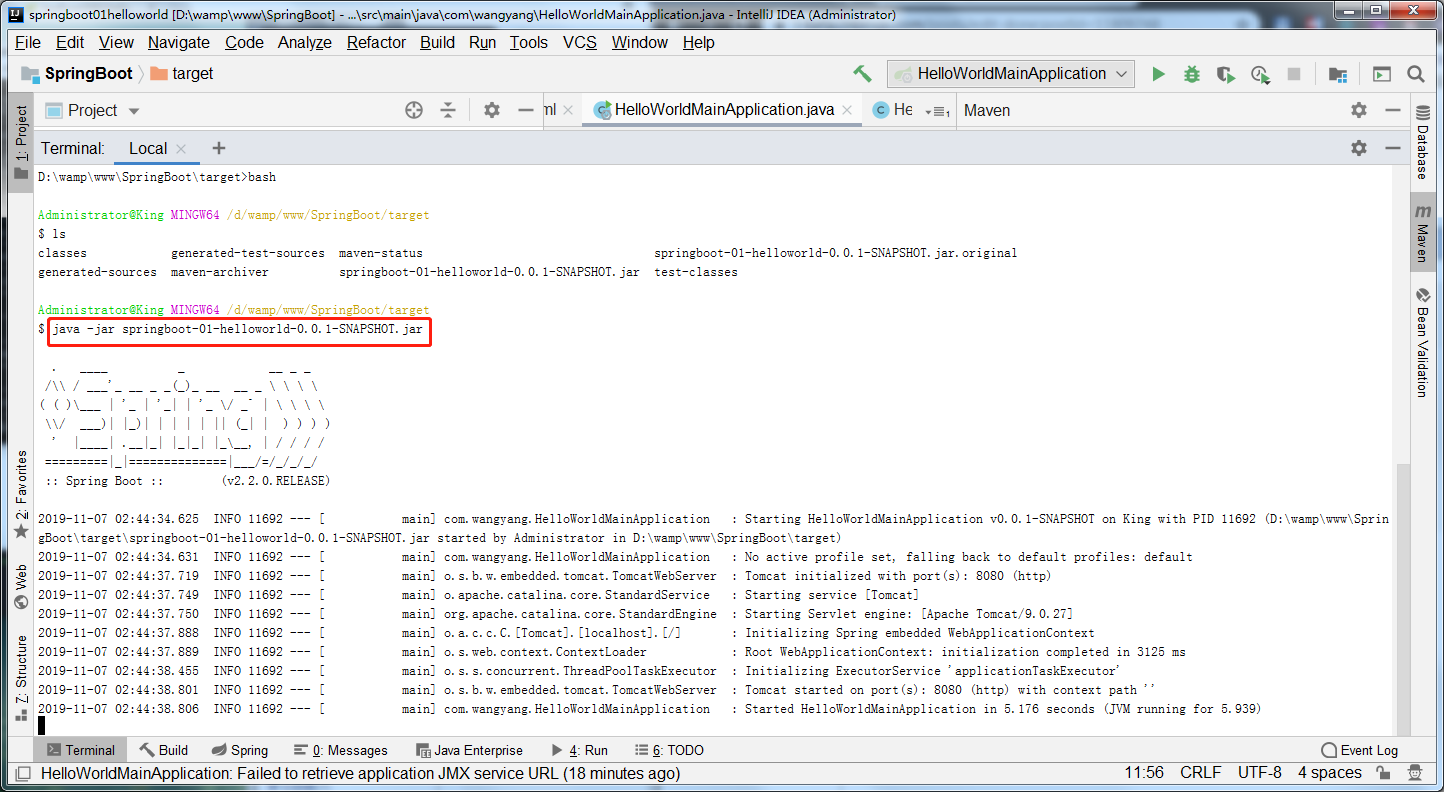Open the Spring tool window tab
Viewport: 1444px width, 792px height.
(x=240, y=750)
